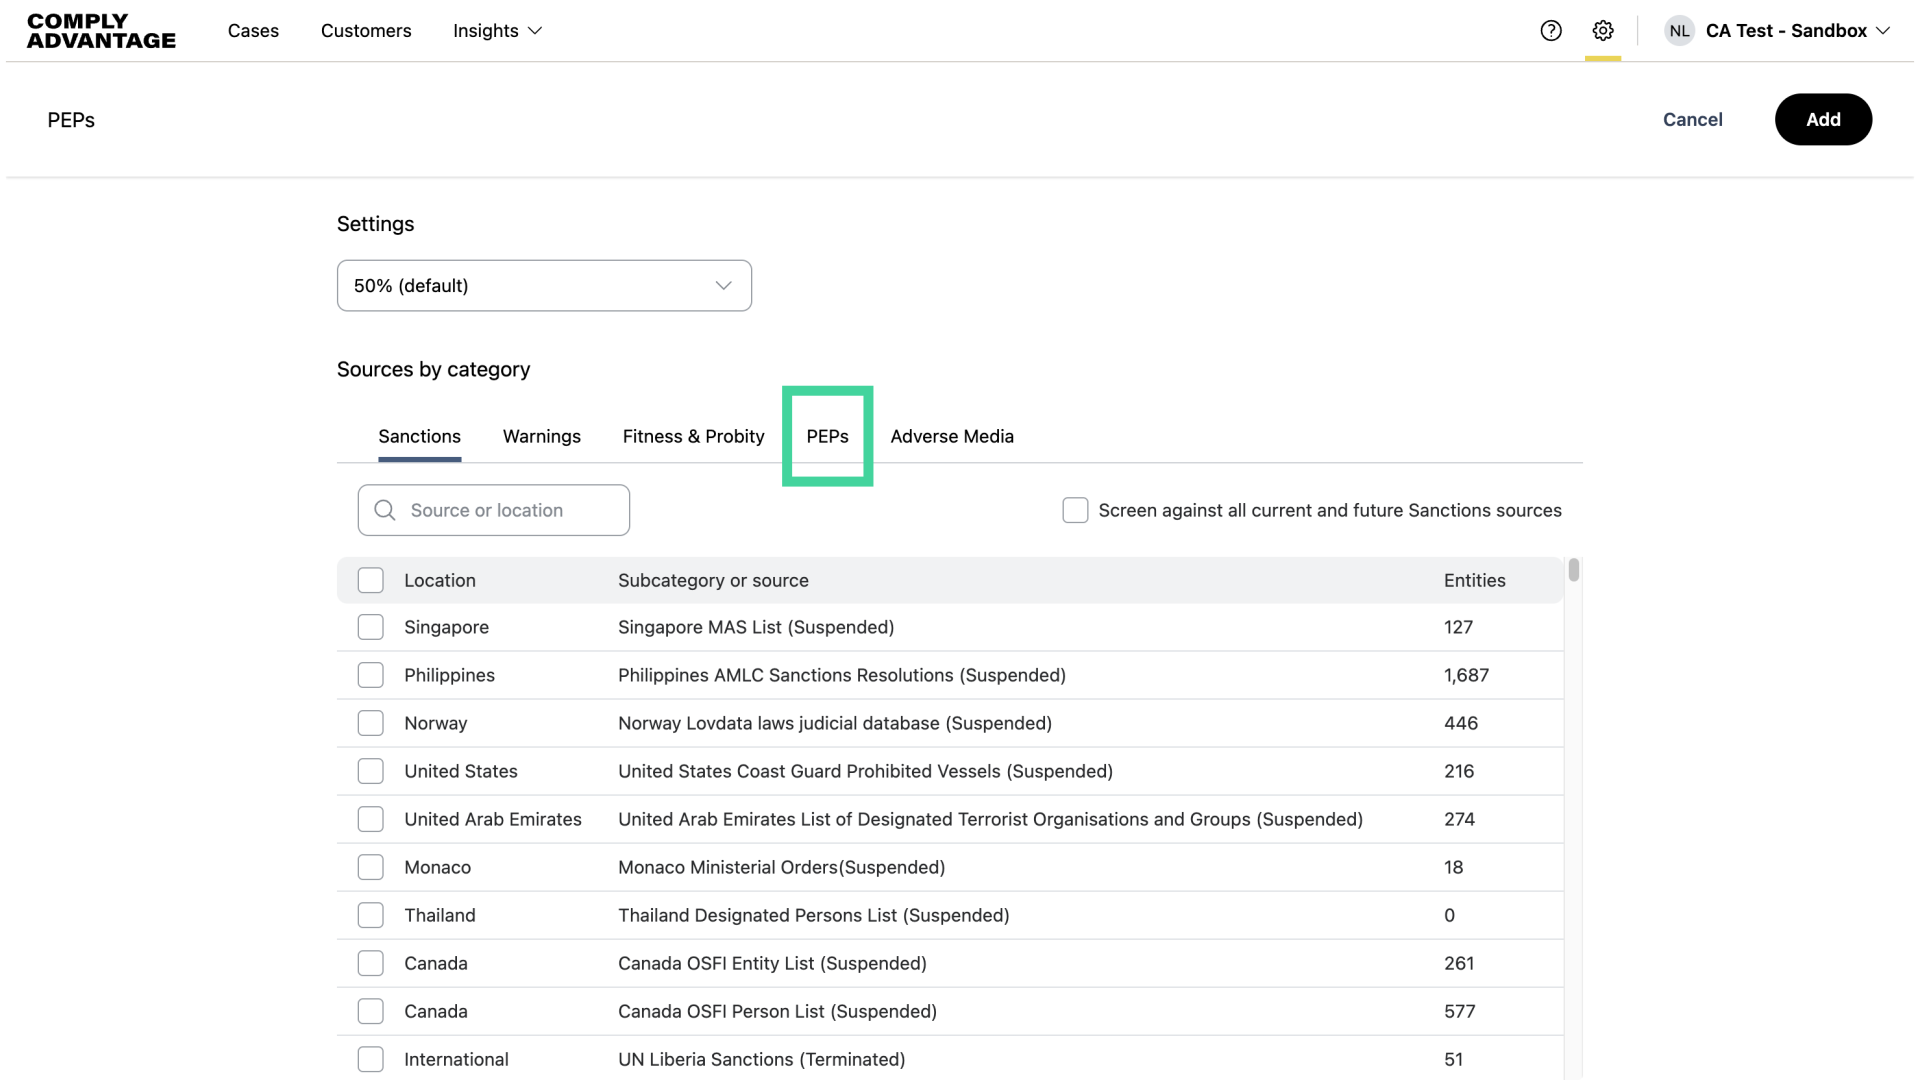Tick the Singapore MAS List checkbox
This screenshot has width=1920, height=1080.
[371, 627]
